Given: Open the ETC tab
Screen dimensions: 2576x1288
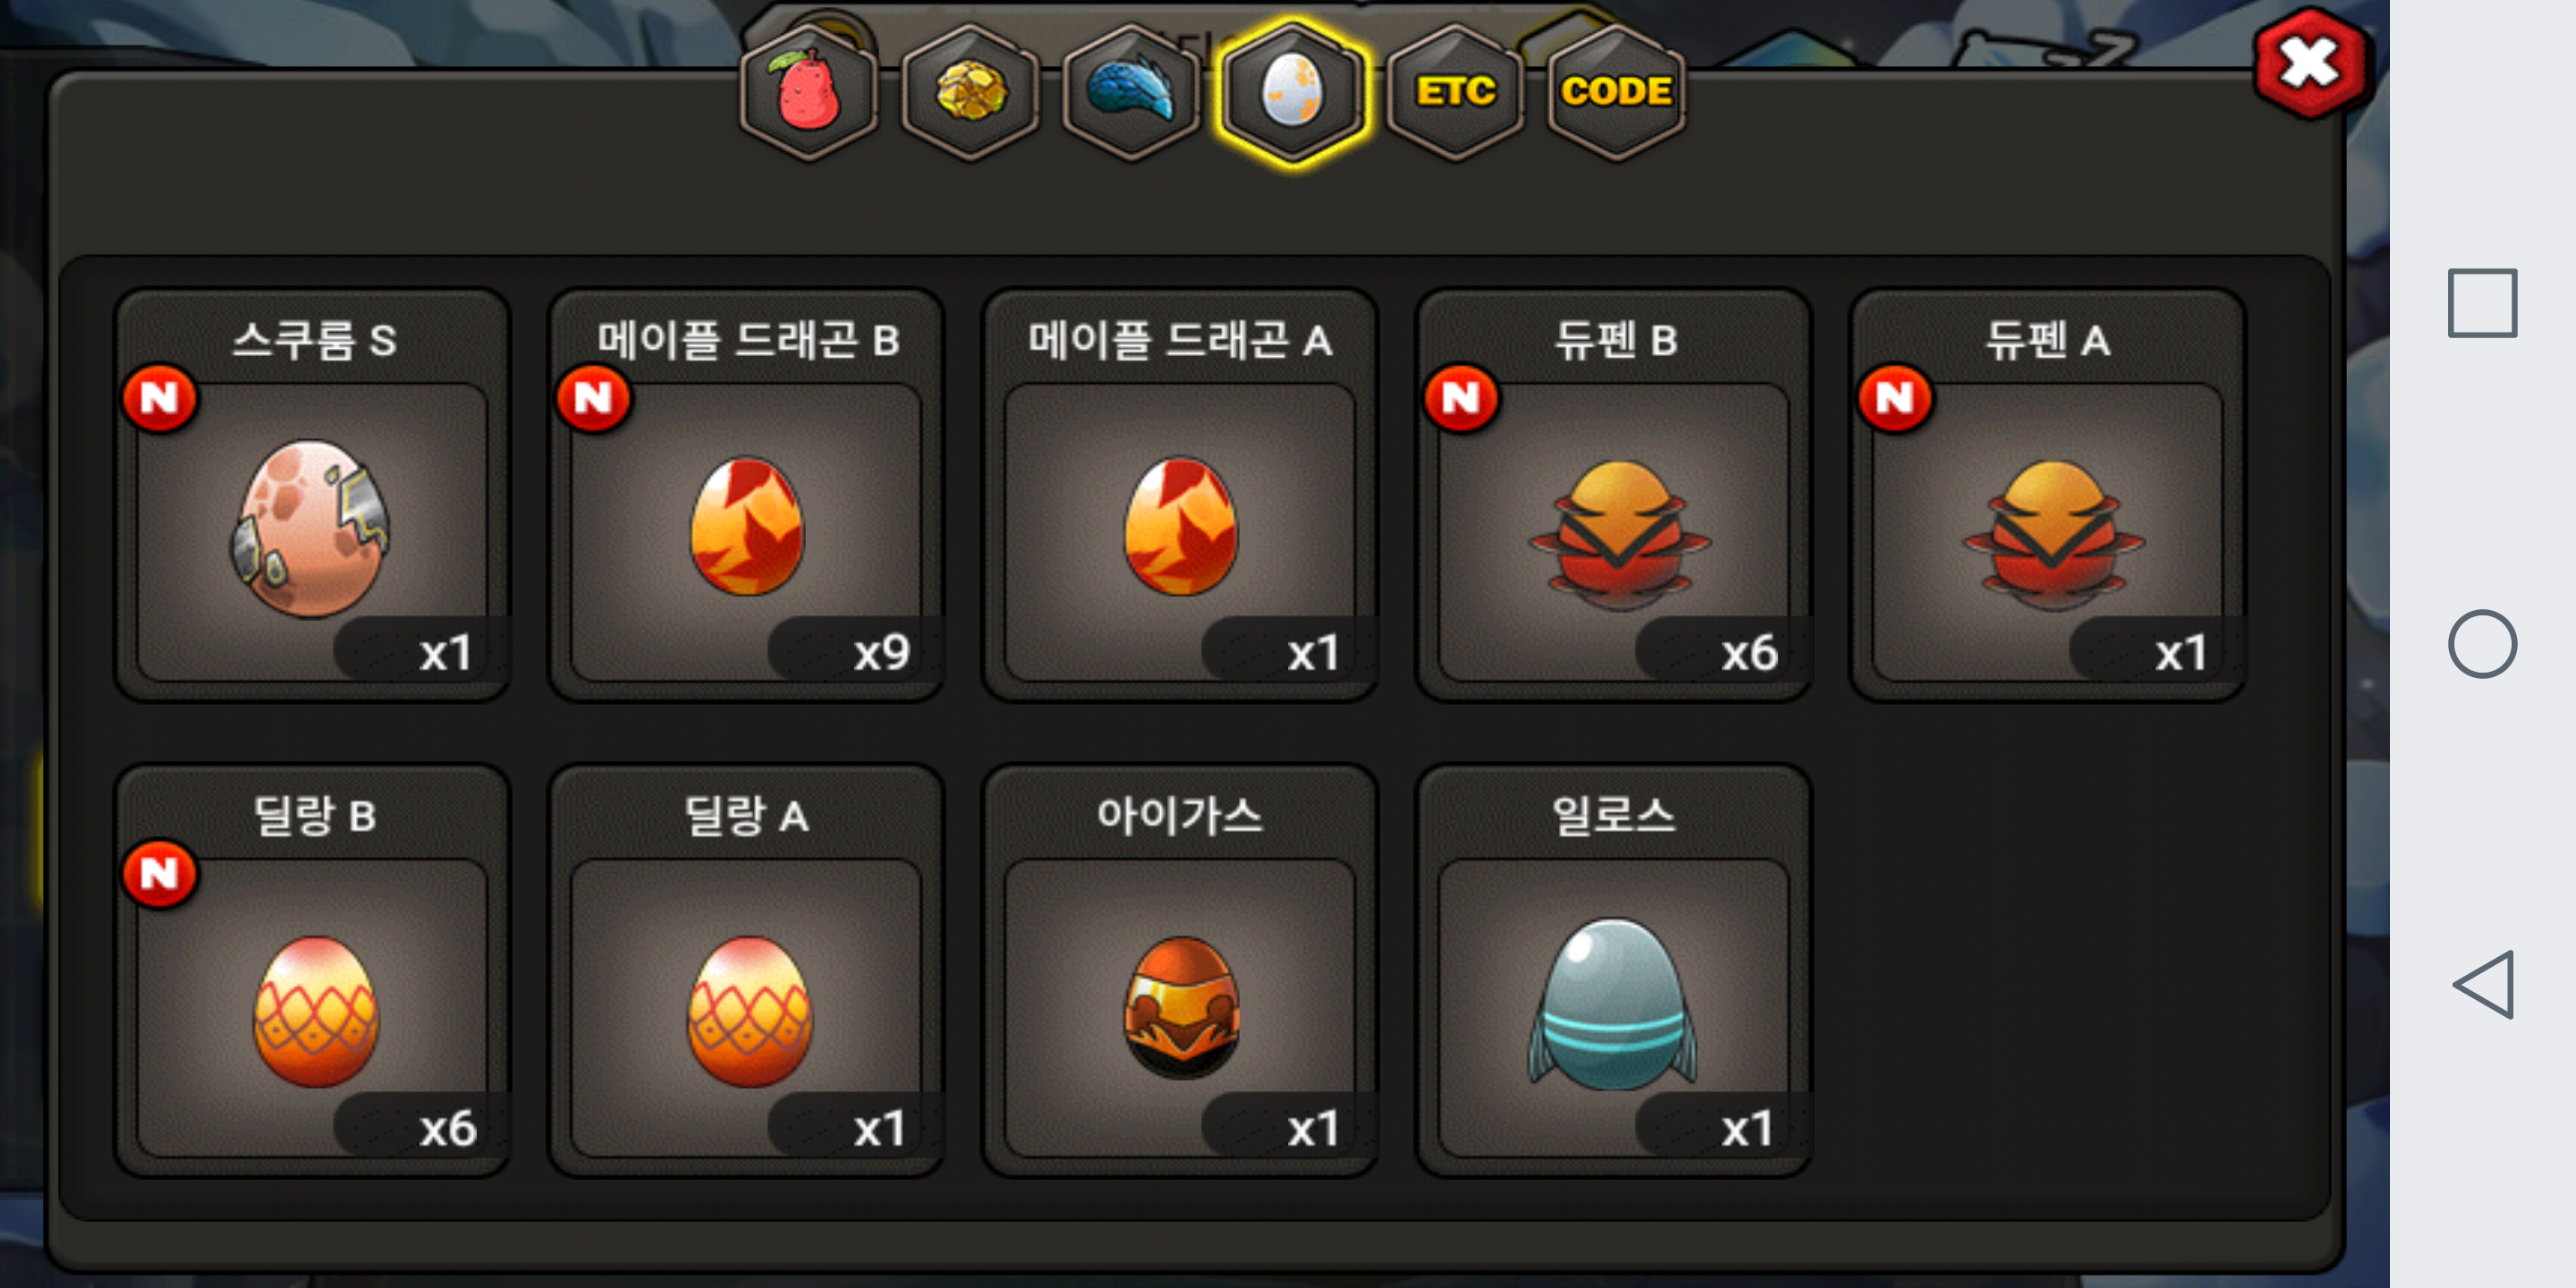Looking at the screenshot, I should coord(1456,92).
